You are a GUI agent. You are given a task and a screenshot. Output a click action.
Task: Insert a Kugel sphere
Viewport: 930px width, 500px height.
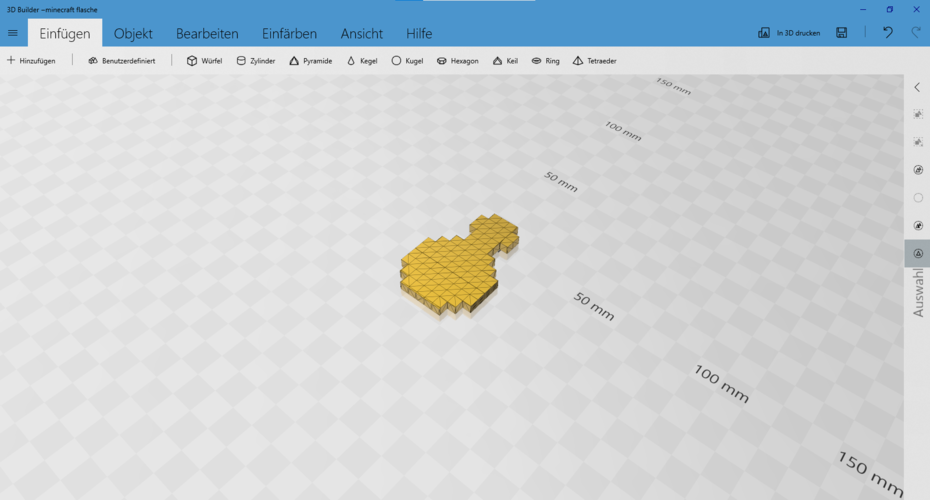pos(407,60)
